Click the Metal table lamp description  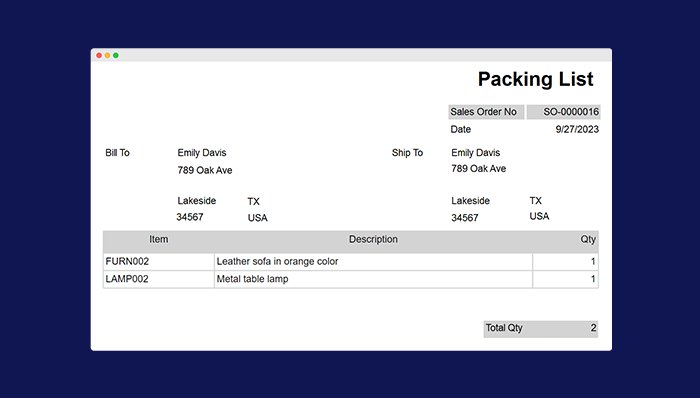(x=252, y=279)
